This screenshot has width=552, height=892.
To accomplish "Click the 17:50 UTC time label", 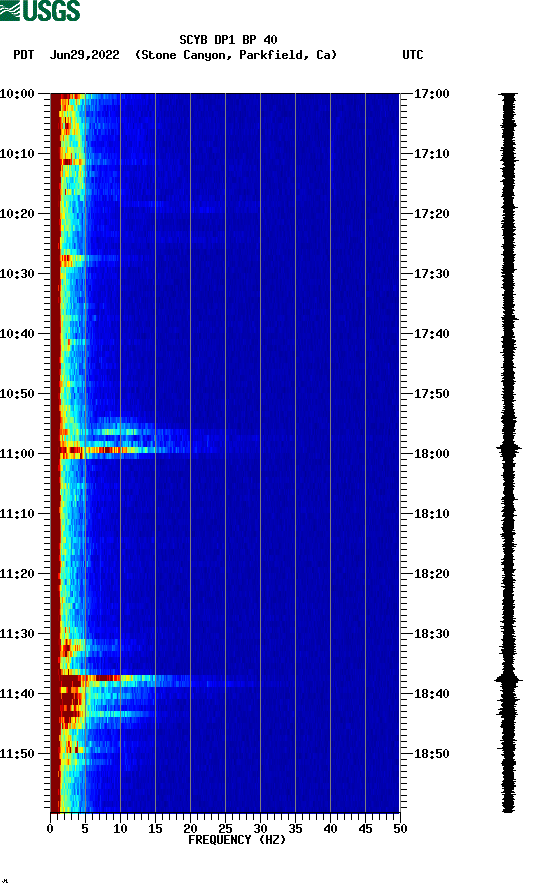I will (431, 394).
